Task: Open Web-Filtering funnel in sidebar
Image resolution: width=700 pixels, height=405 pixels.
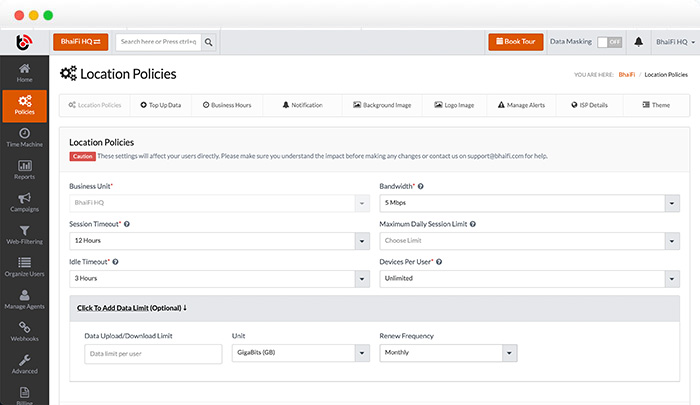Action: click(x=24, y=235)
